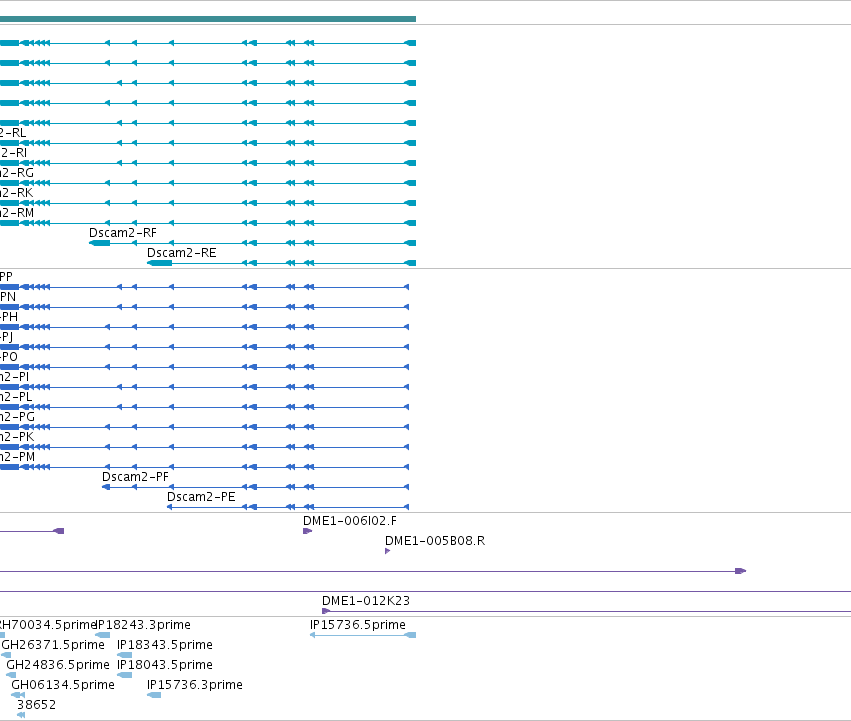
Task: Select the GH26371.5prime label
Action: tap(53, 645)
